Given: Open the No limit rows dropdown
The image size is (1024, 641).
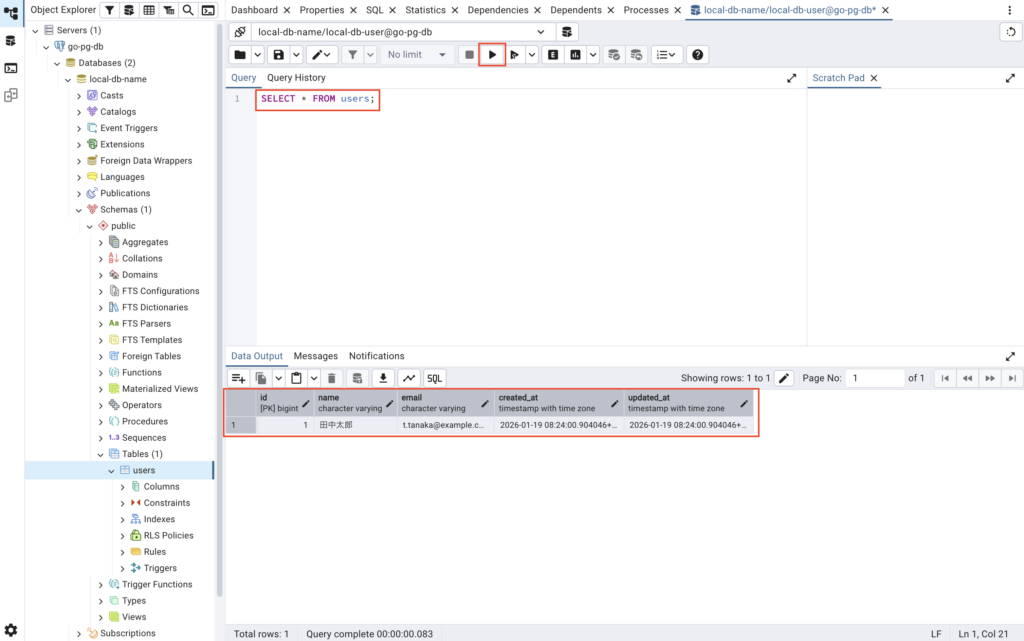Looking at the screenshot, I should [417, 55].
